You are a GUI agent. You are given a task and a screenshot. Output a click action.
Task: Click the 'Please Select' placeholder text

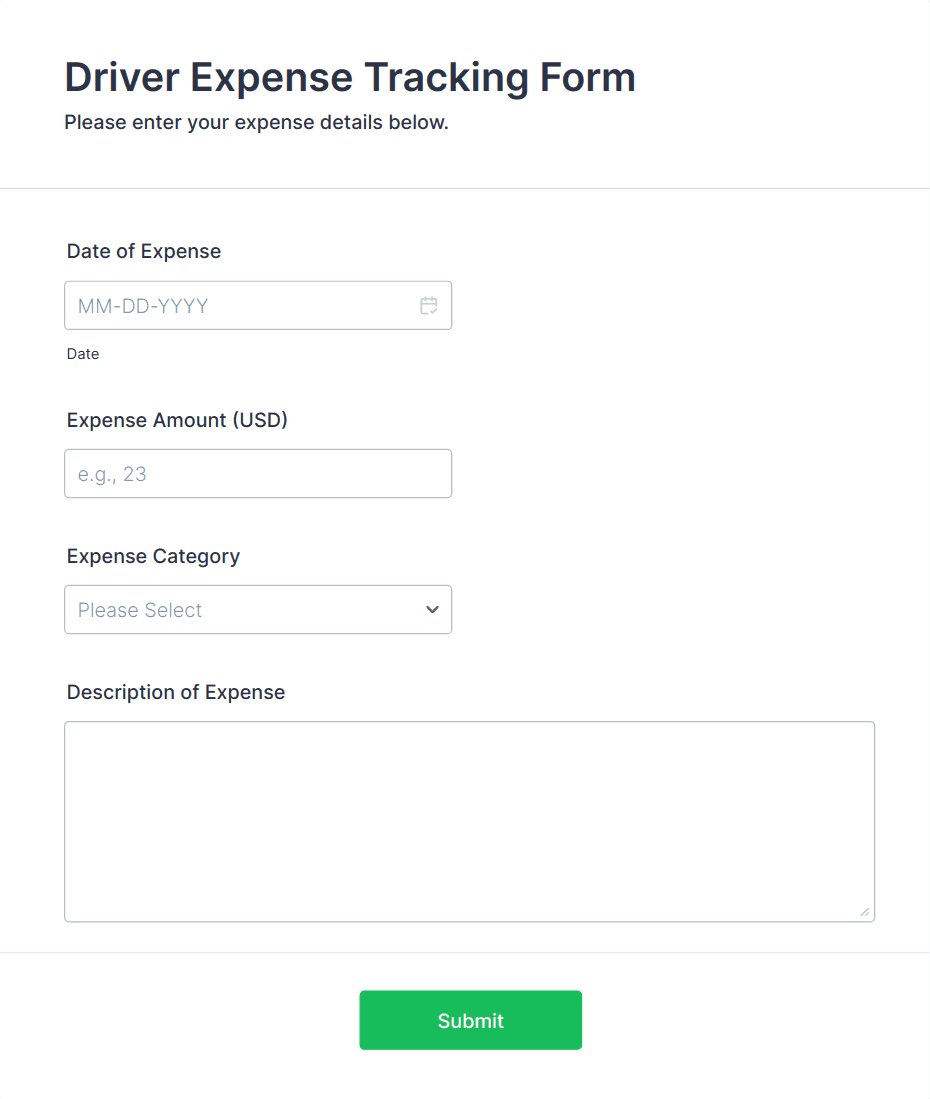(x=140, y=610)
